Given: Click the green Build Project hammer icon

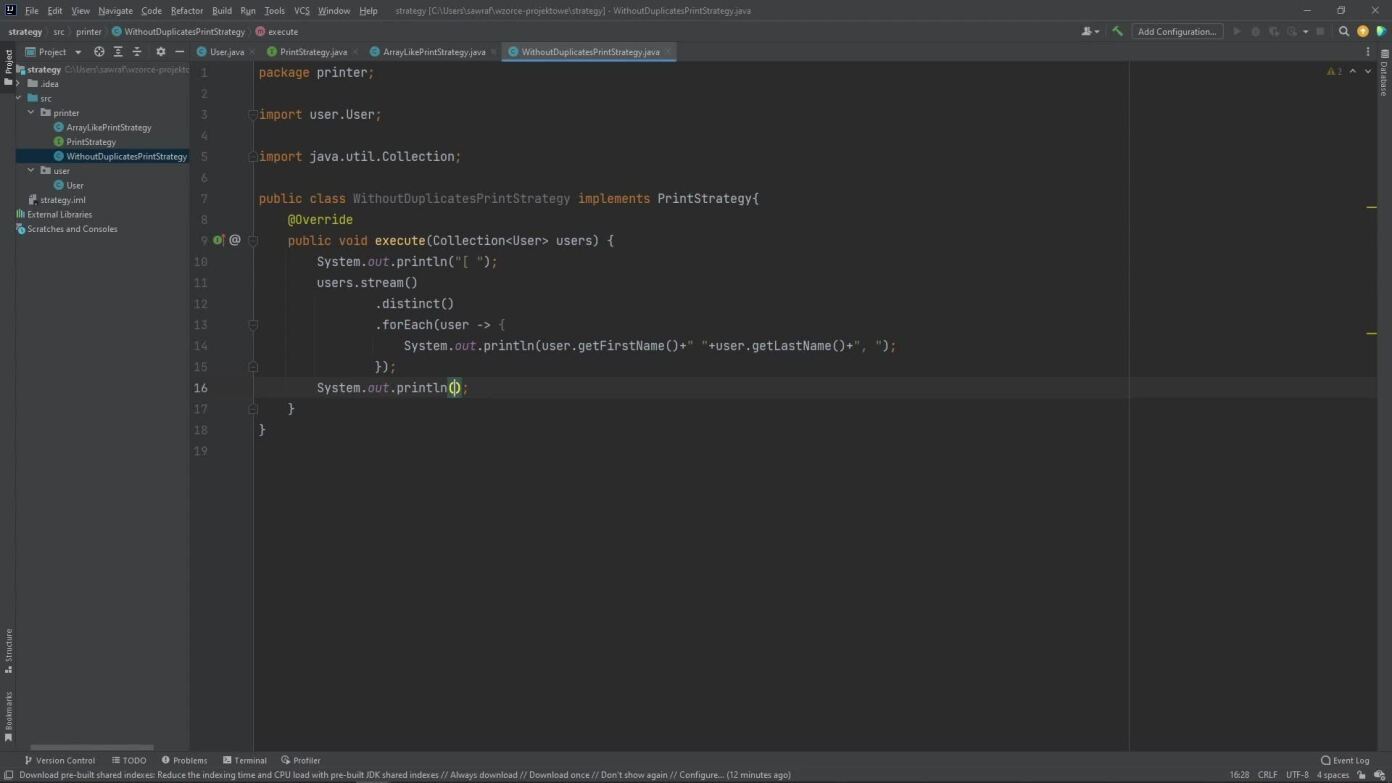Looking at the screenshot, I should (x=1117, y=31).
